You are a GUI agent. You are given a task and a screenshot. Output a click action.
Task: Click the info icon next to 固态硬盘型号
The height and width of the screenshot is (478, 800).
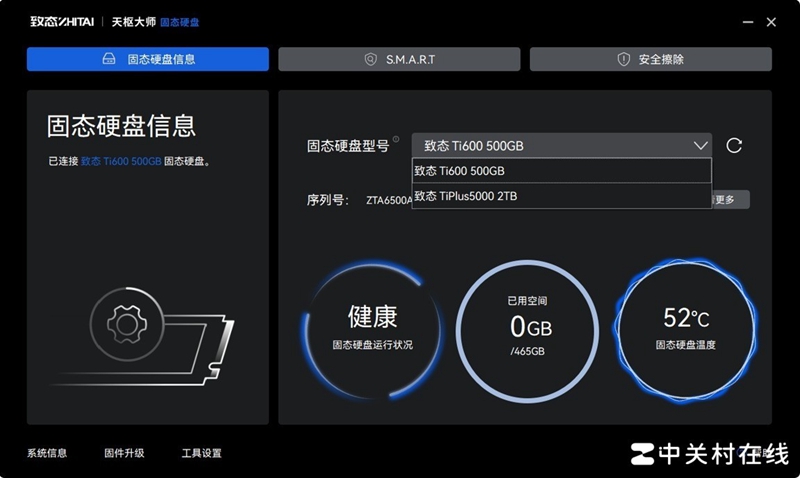(396, 139)
